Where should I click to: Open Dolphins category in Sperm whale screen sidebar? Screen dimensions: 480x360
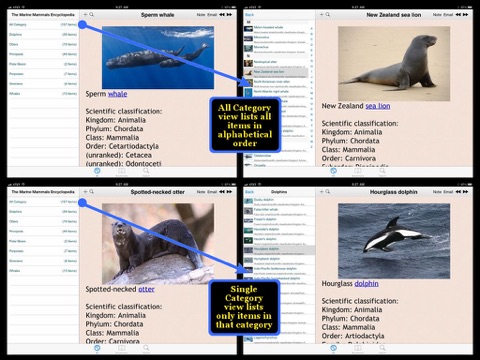pyautogui.click(x=43, y=34)
